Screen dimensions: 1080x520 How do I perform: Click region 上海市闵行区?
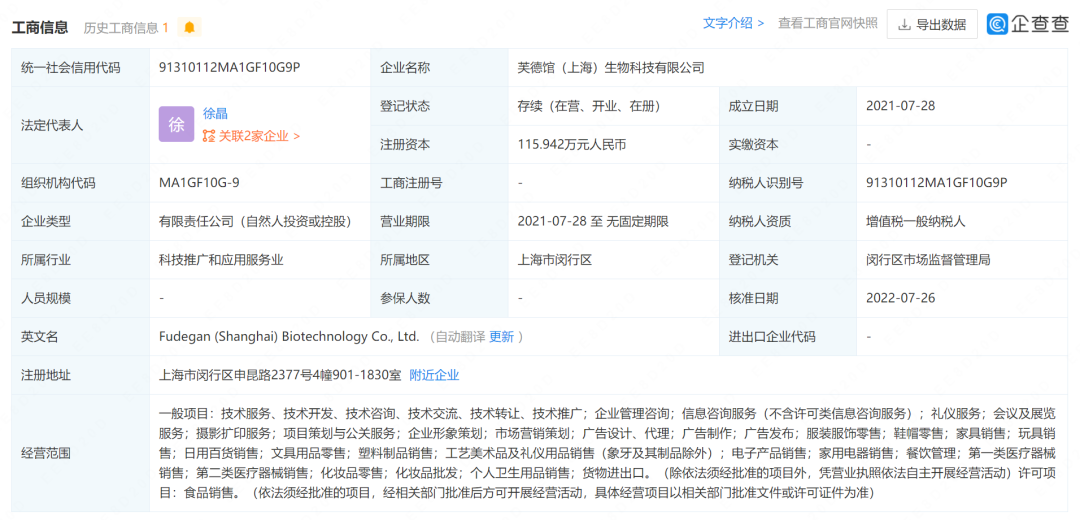click(x=554, y=260)
